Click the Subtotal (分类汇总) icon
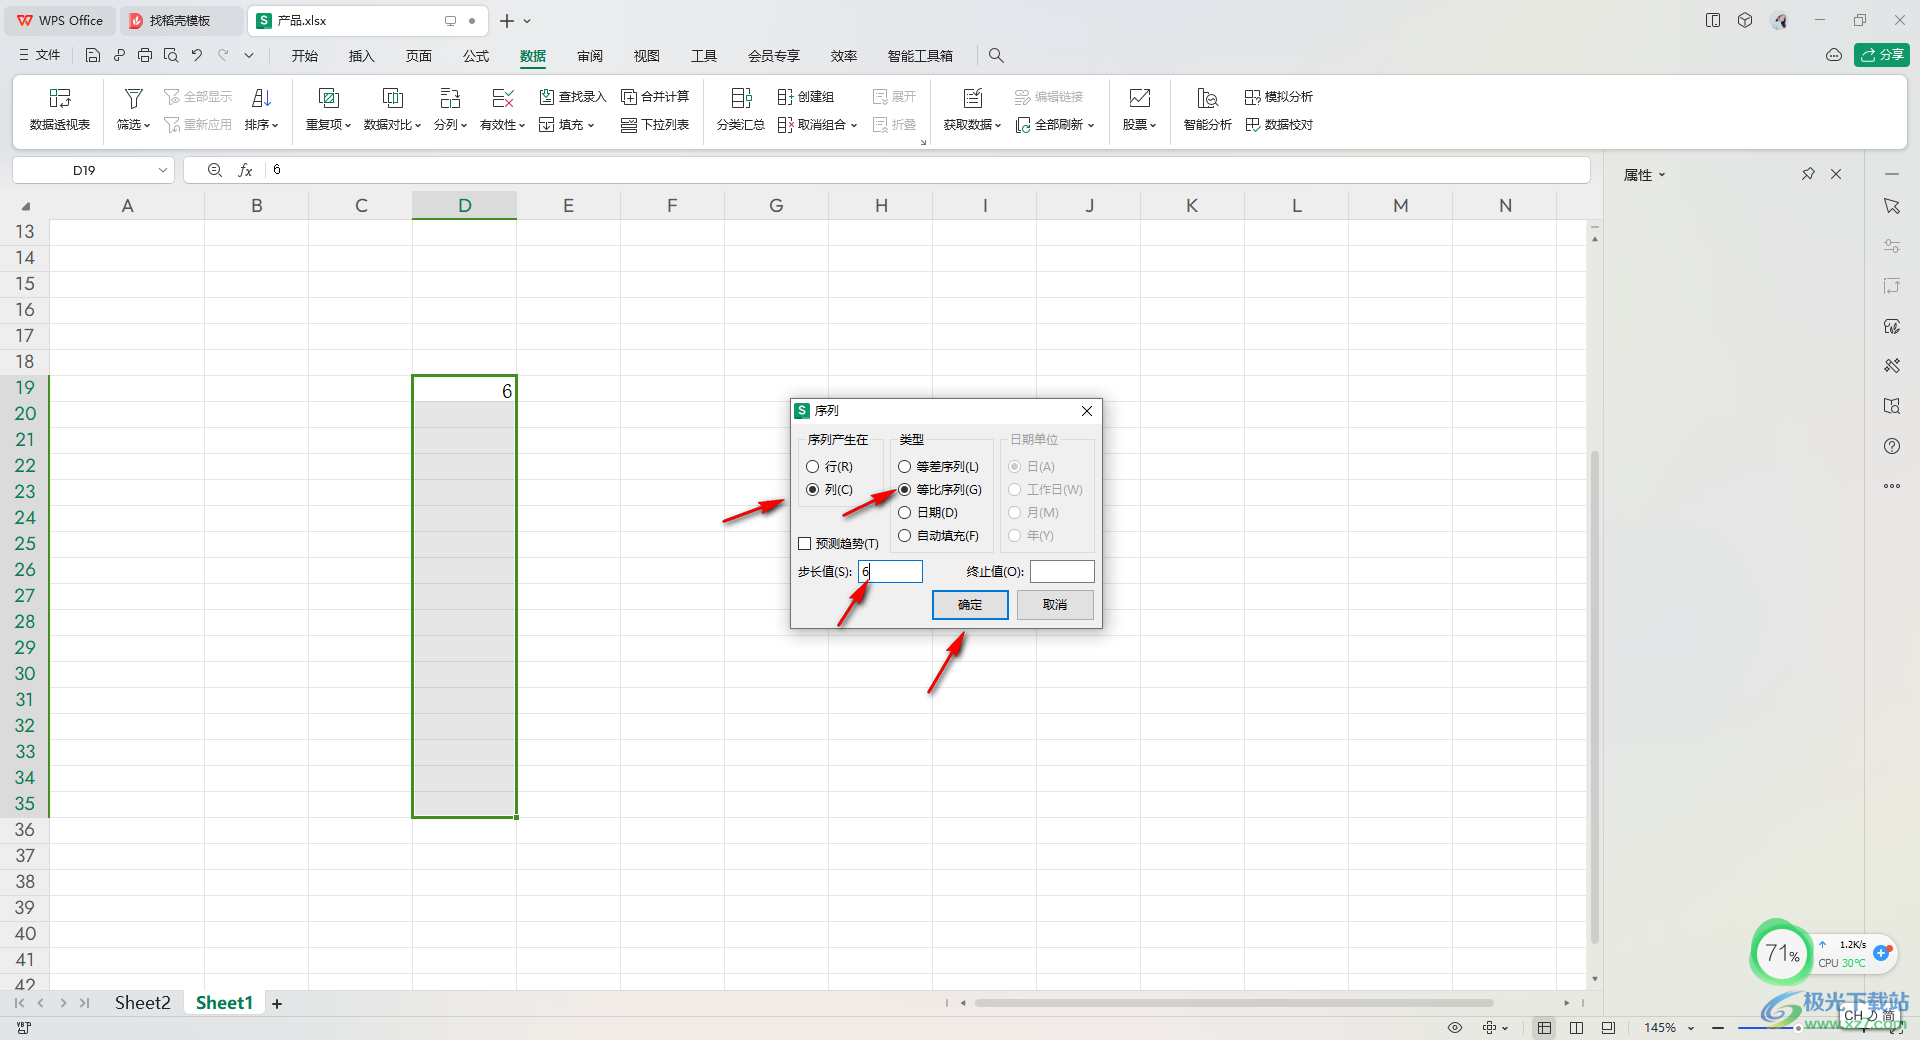1920x1040 pixels. tap(741, 98)
